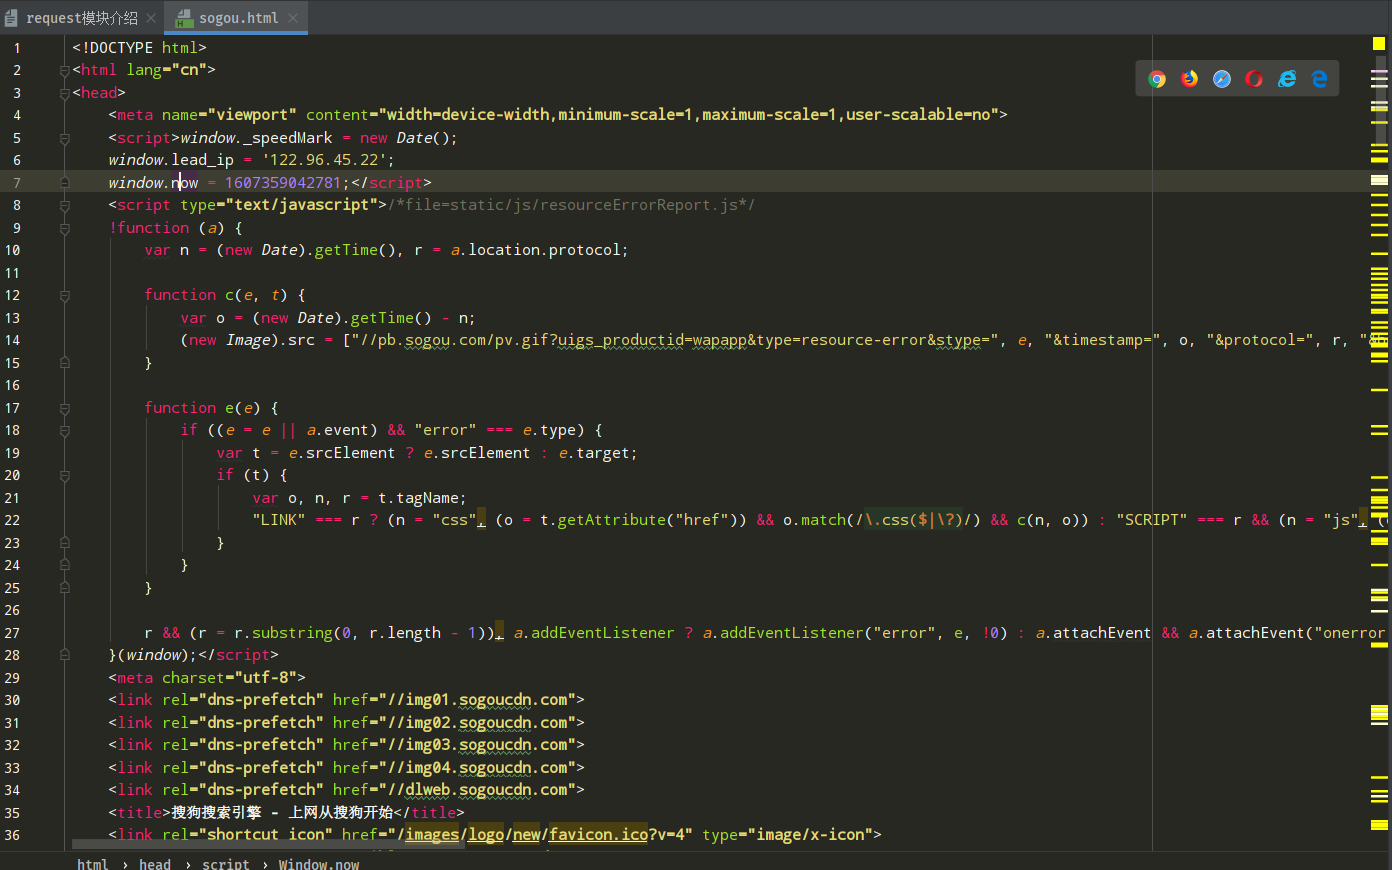The height and width of the screenshot is (870, 1392).
Task: Toggle fold end marker on line 28
Action: 64,655
